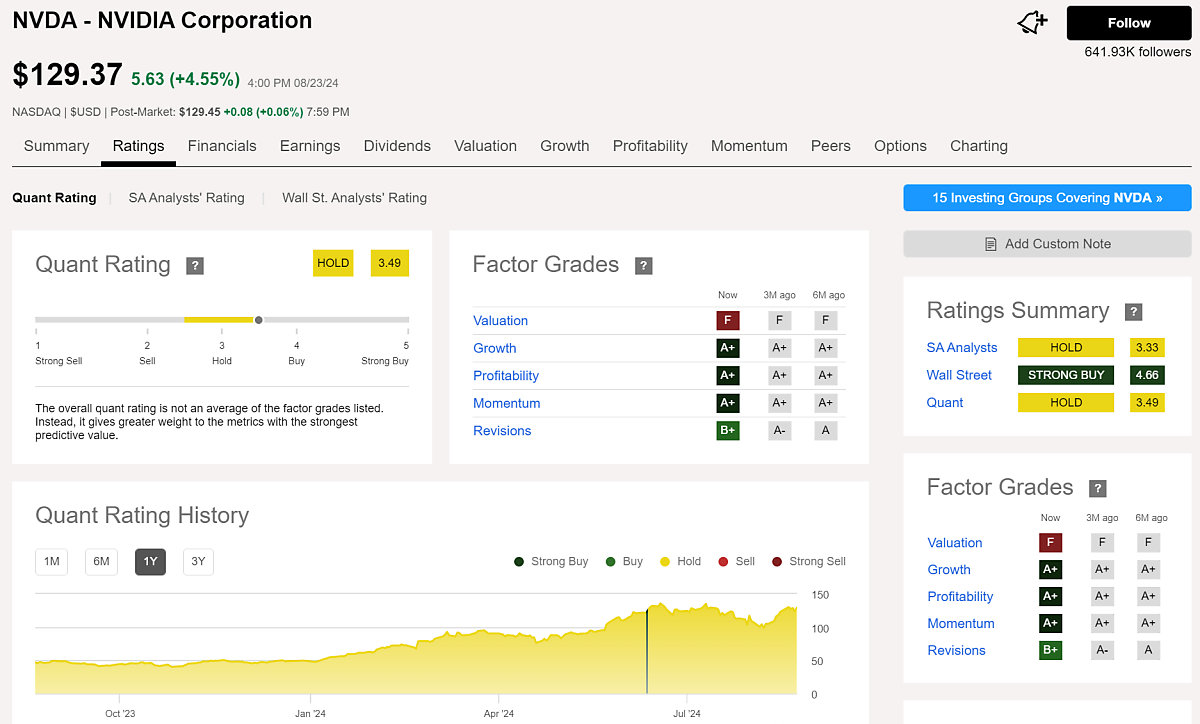
Task: Open sidebar Profitability factor link
Action: click(x=960, y=597)
